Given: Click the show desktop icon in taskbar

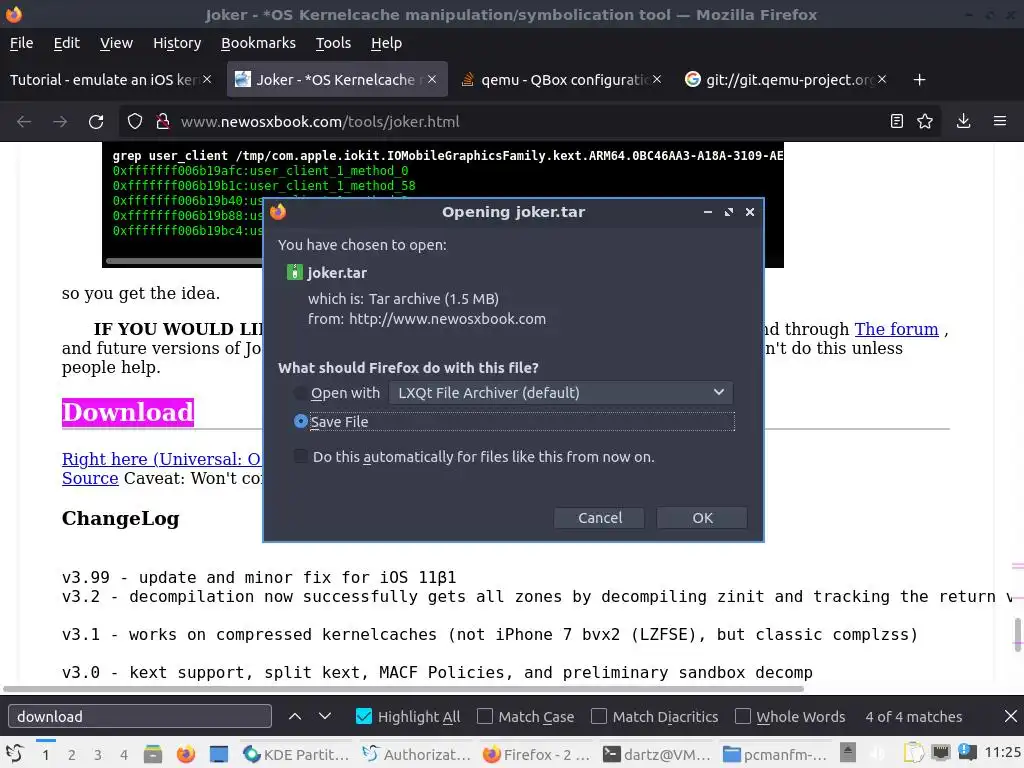Looking at the screenshot, I should (219, 754).
